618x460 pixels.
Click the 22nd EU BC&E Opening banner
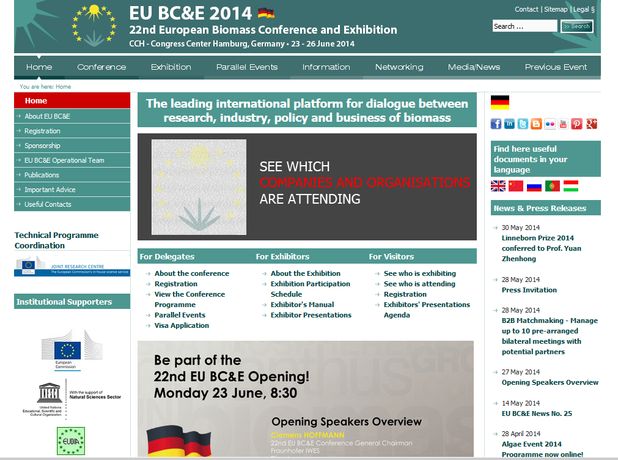tap(305, 399)
